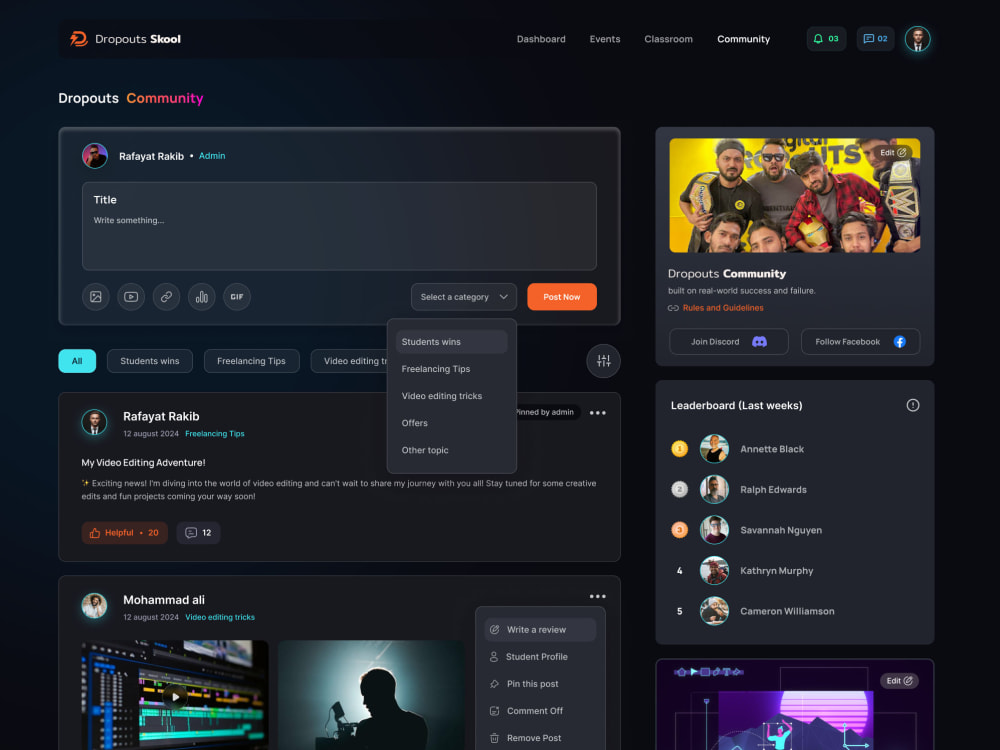Filter feed by Video editing tricks chip
The height and width of the screenshot is (750, 1000).
click(349, 361)
